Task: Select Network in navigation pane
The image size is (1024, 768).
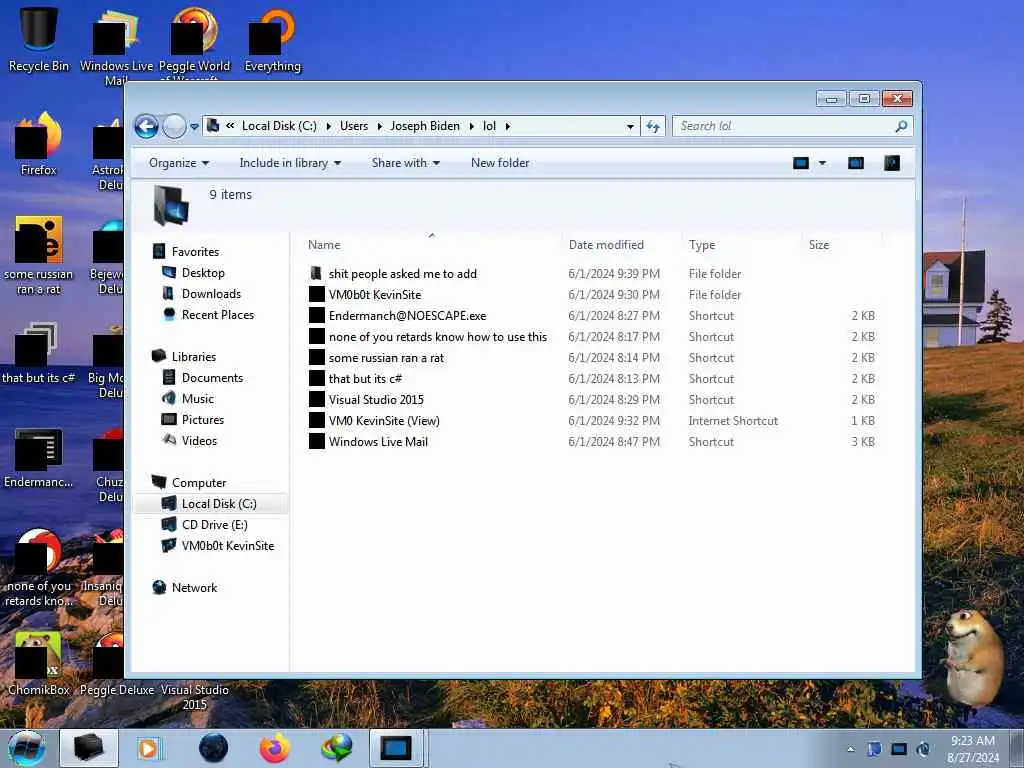Action: click(194, 587)
